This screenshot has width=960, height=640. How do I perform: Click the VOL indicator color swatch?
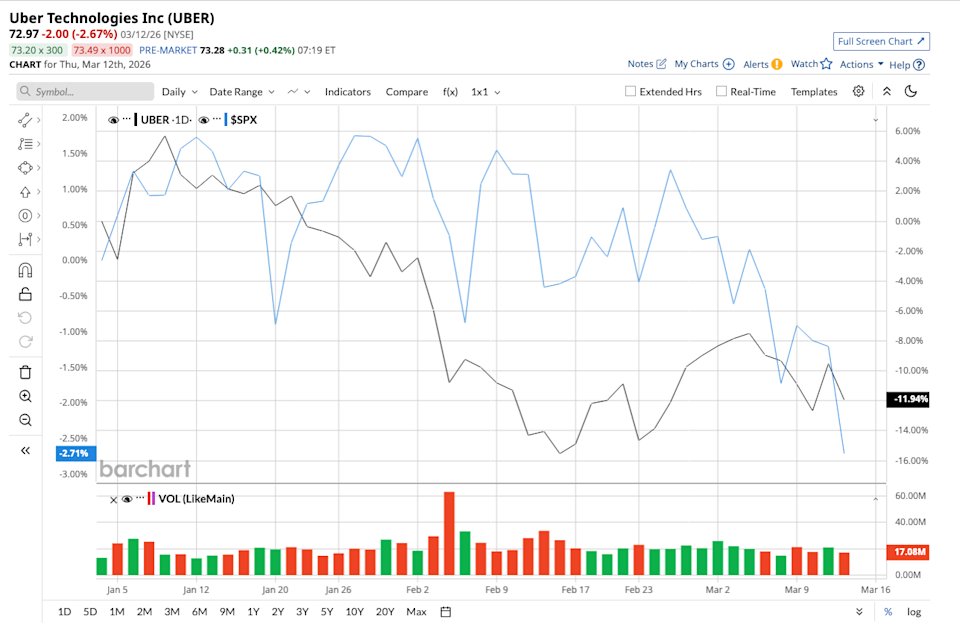pos(151,498)
